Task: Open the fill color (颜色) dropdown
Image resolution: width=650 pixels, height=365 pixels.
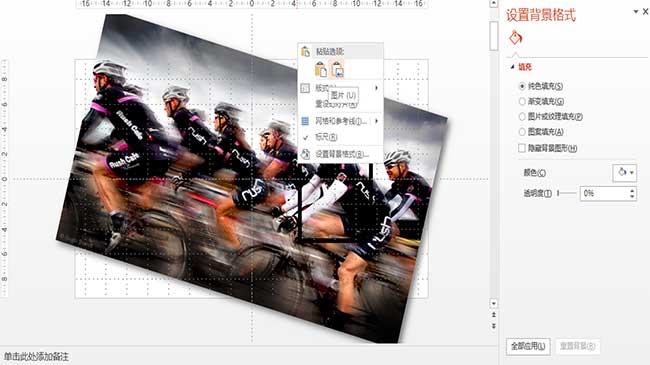Action: pos(624,172)
